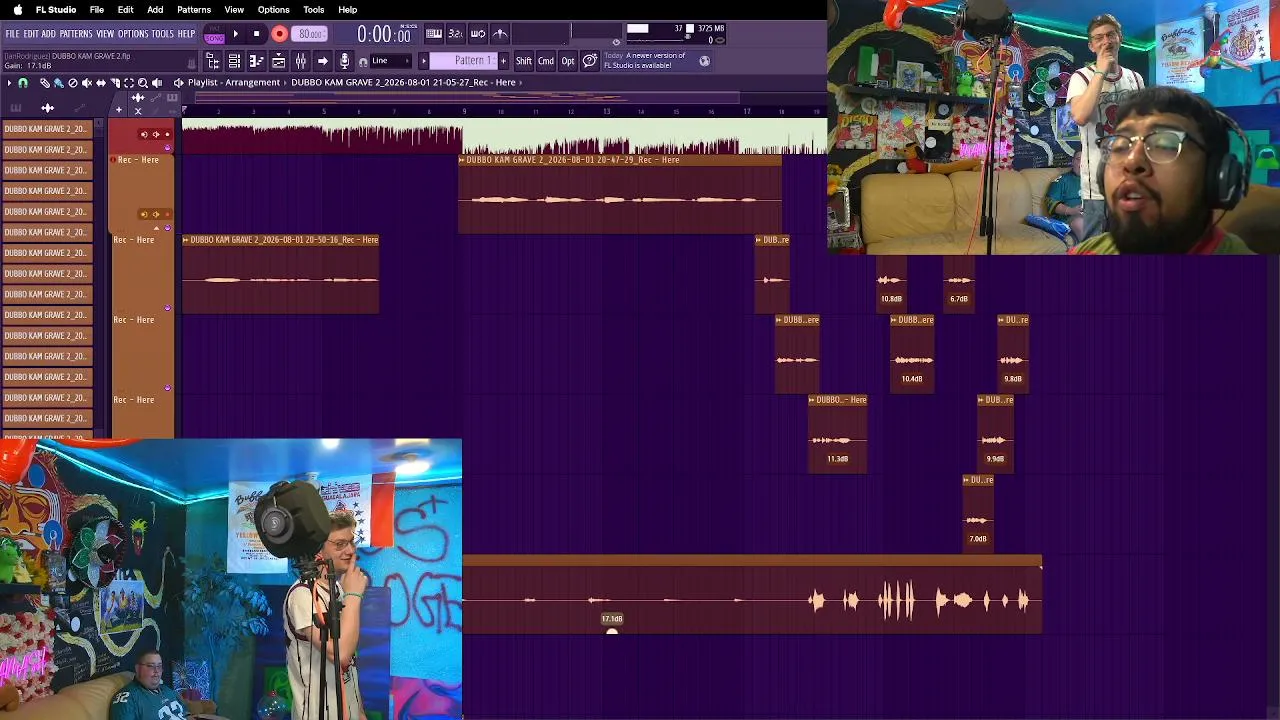Open the pattern selector arrow before Pattern 1
Image resolution: width=1280 pixels, height=720 pixels.
[x=423, y=61]
